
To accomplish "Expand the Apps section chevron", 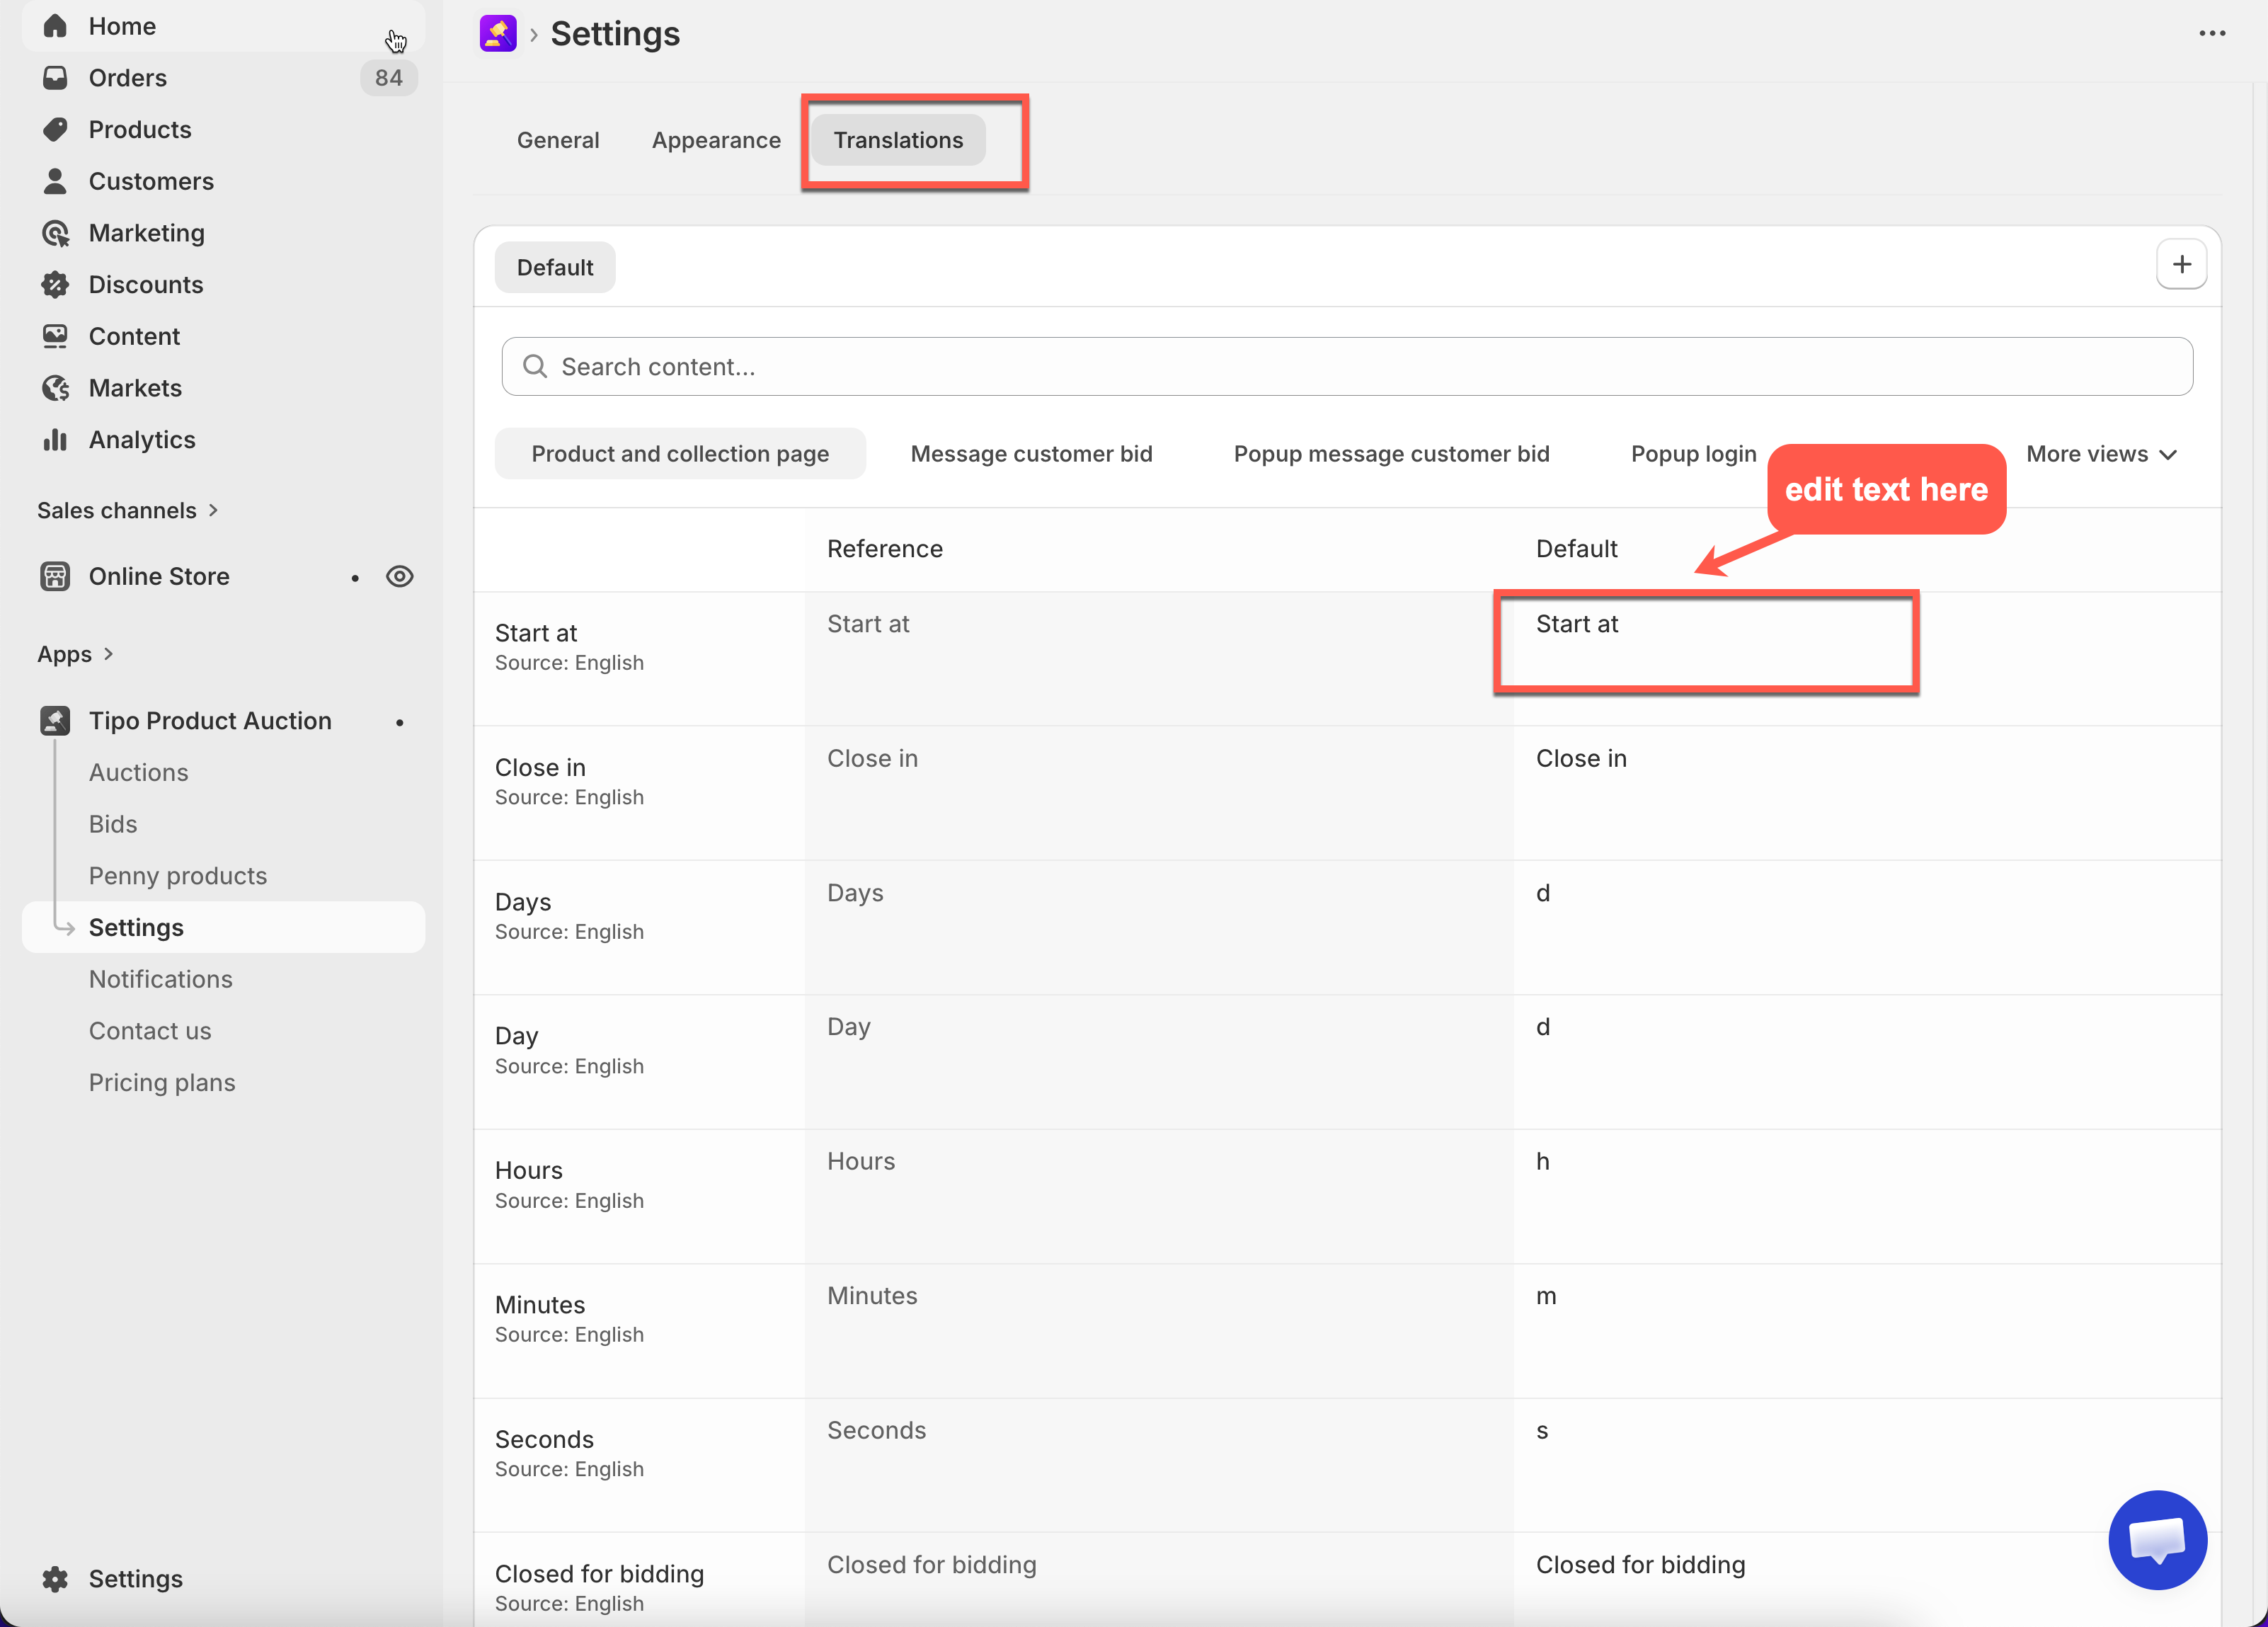I will pyautogui.click(x=108, y=654).
